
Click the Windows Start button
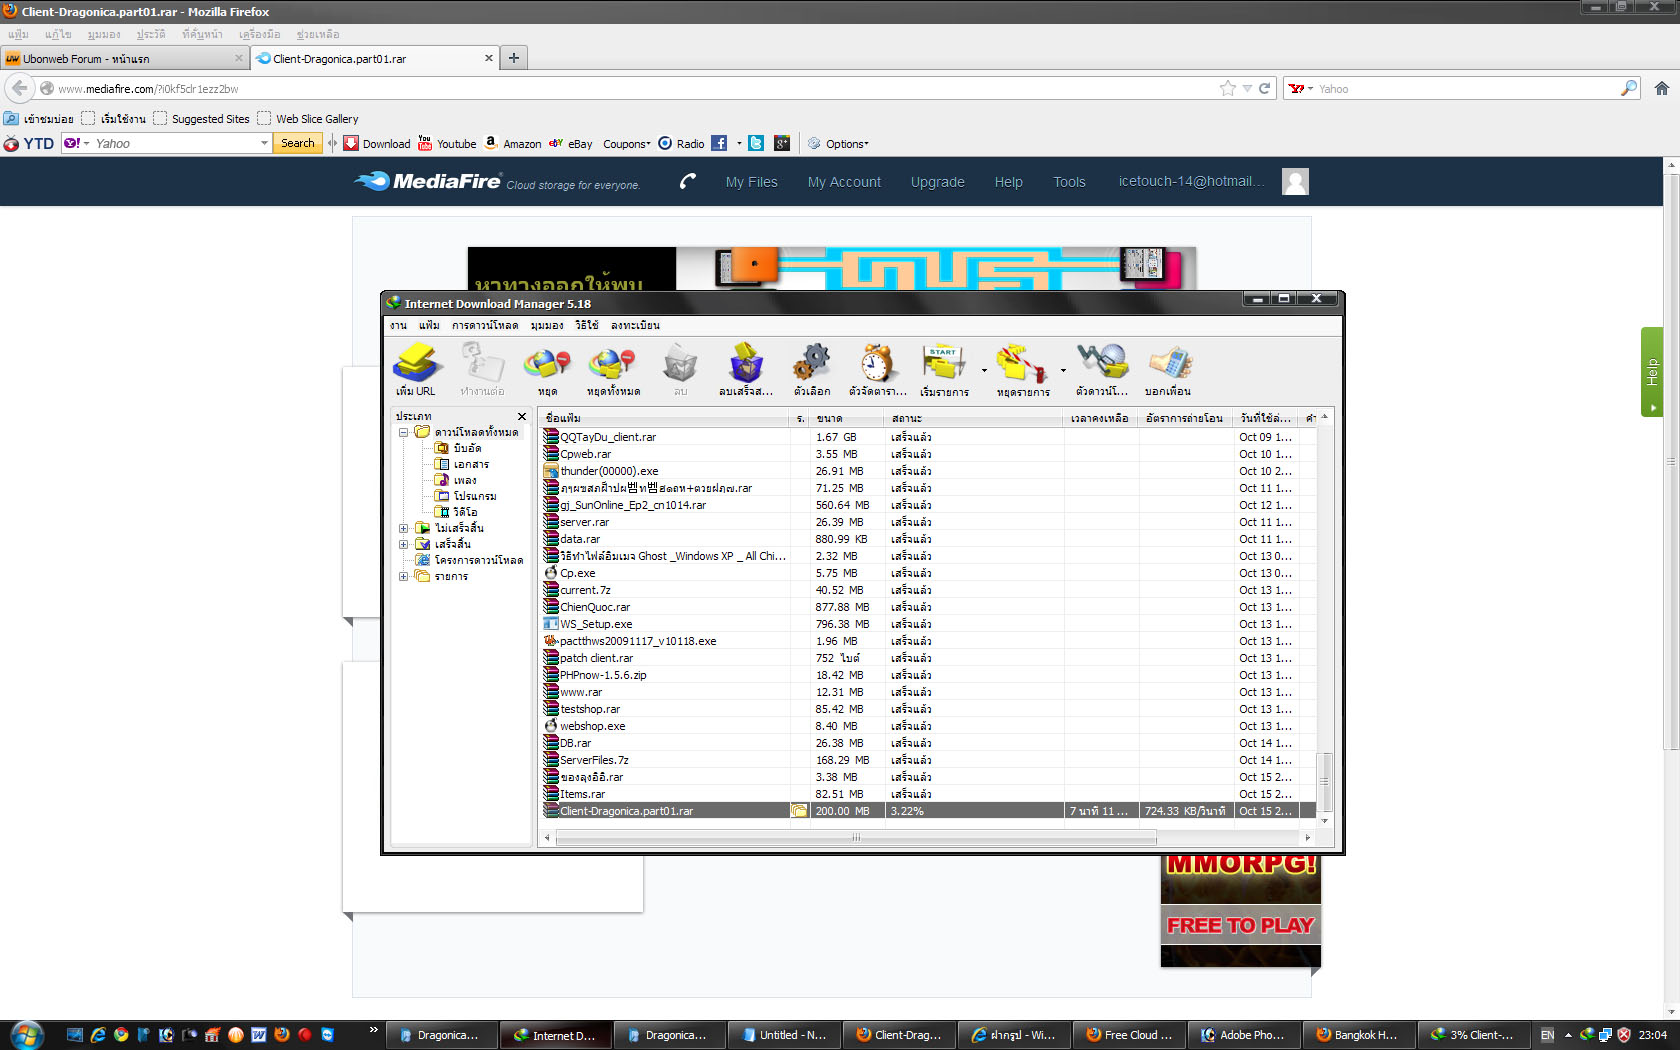tap(27, 1034)
